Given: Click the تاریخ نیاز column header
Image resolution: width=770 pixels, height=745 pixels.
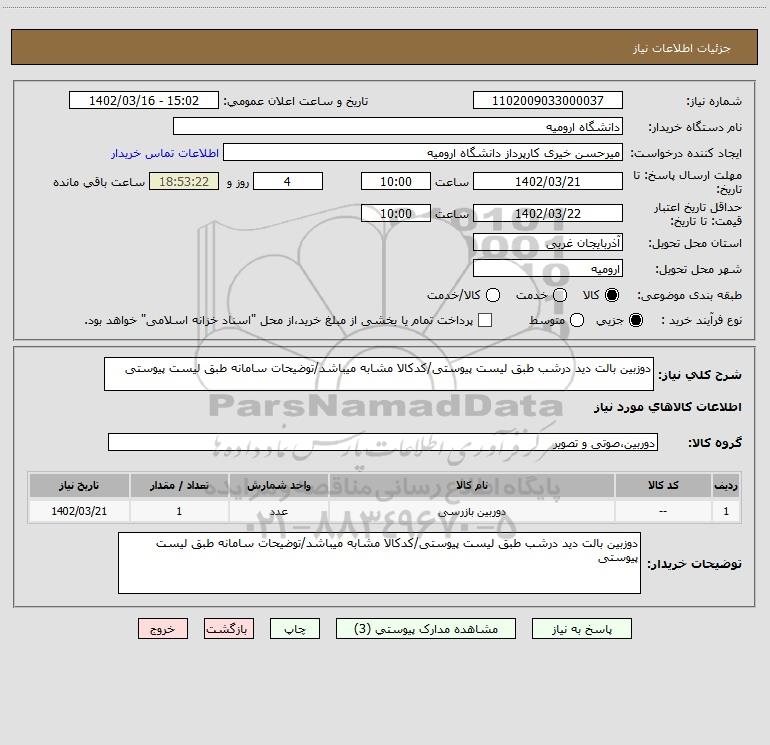Looking at the screenshot, I should coord(79,485).
